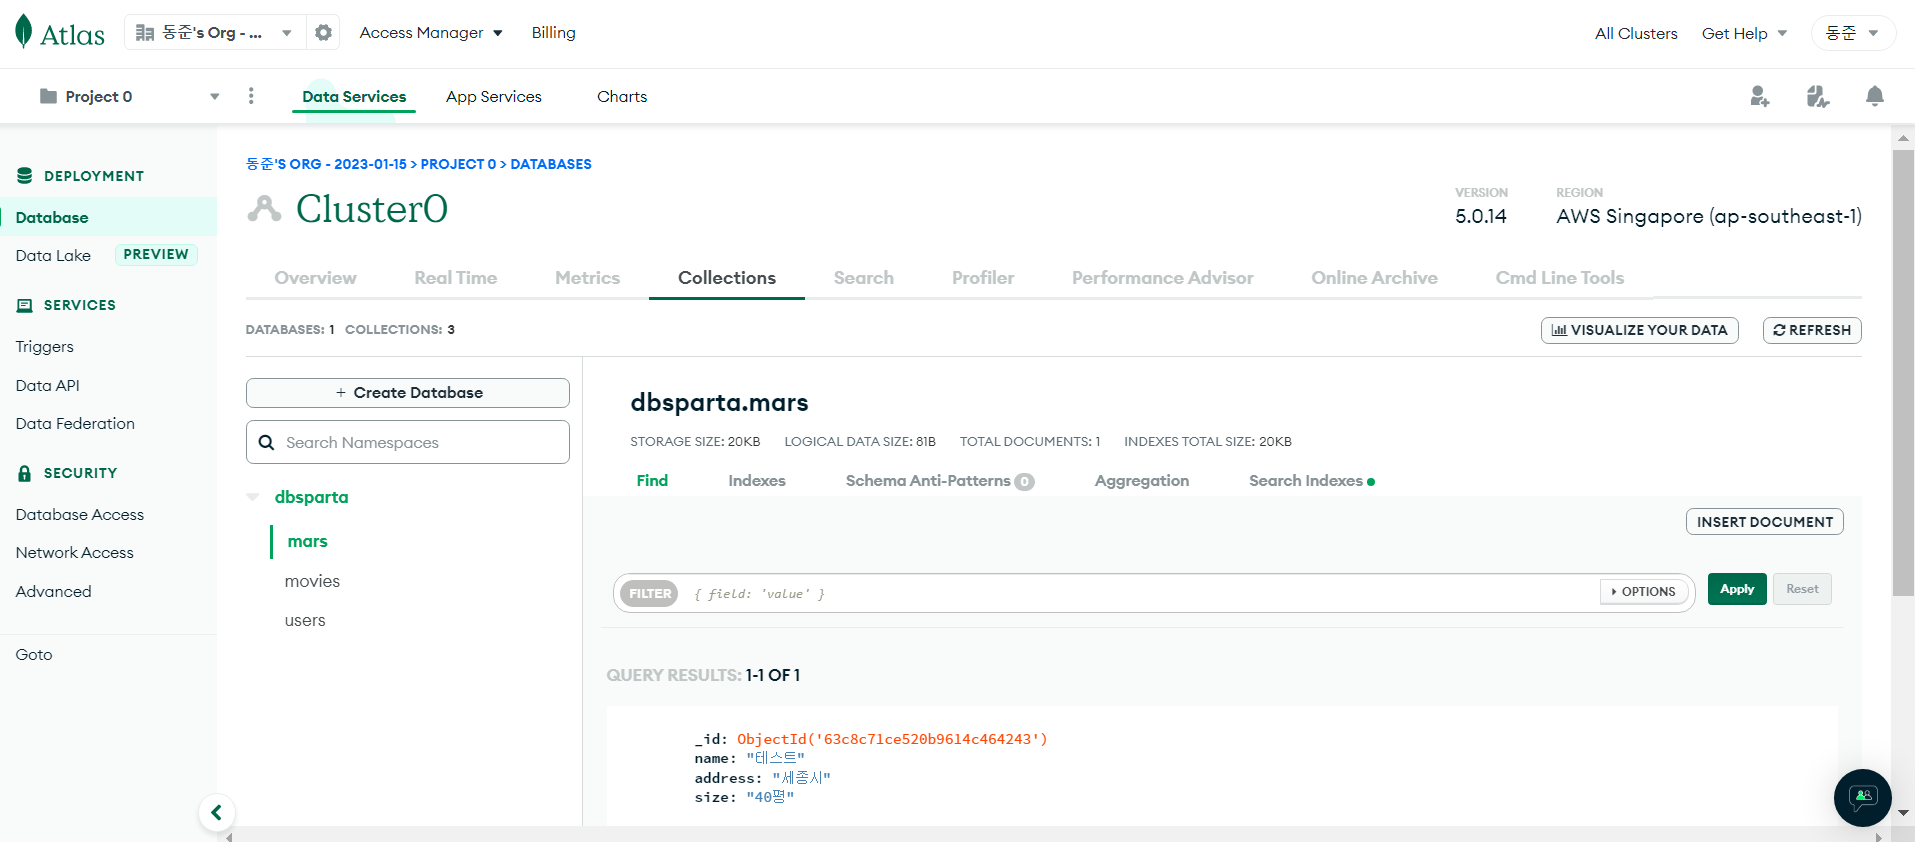Click the PROJECT 0 breadcrumb link

click(x=458, y=164)
